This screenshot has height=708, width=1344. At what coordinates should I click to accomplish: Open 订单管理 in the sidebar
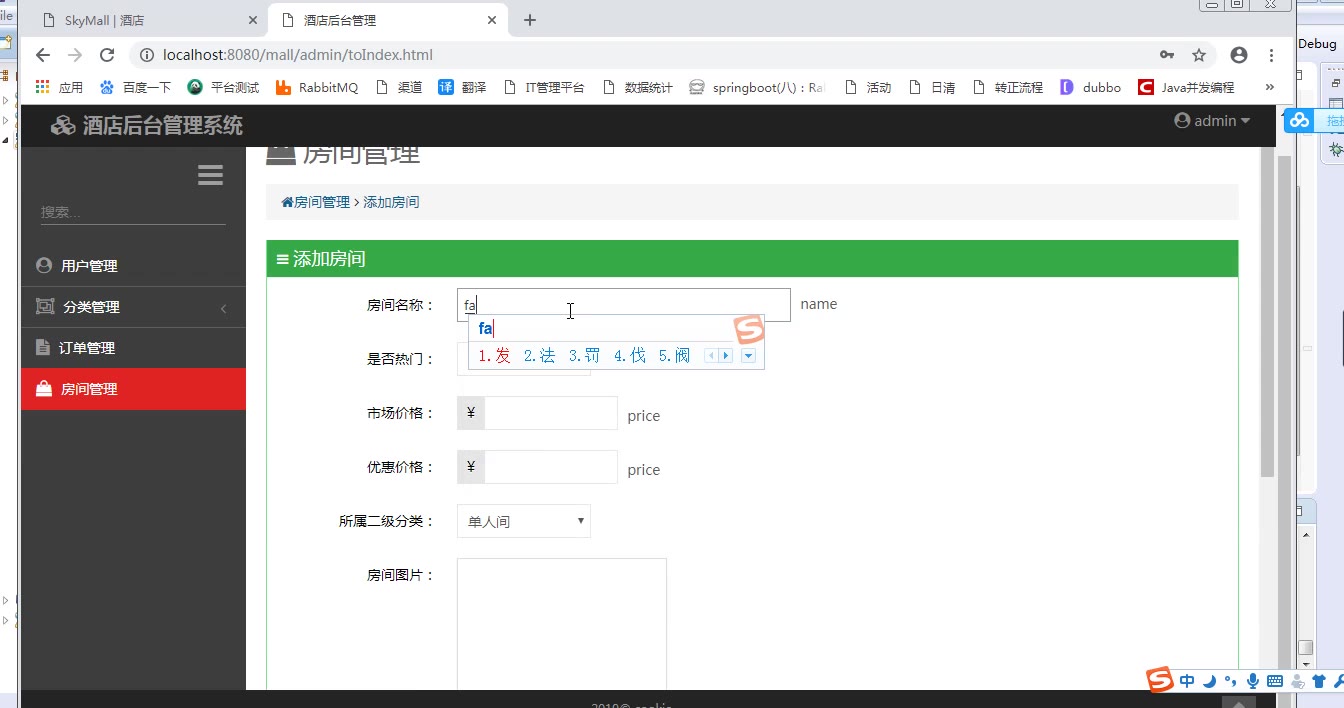click(133, 348)
